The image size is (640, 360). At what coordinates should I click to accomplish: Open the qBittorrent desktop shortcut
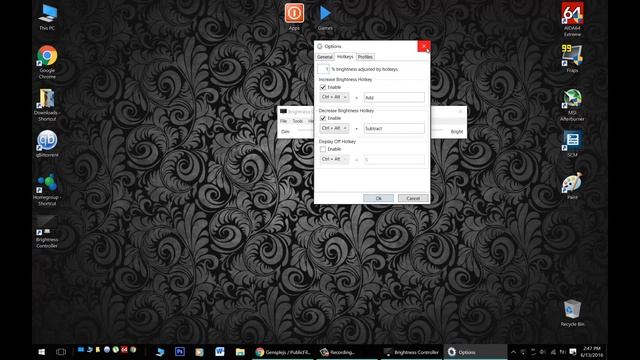click(x=47, y=144)
